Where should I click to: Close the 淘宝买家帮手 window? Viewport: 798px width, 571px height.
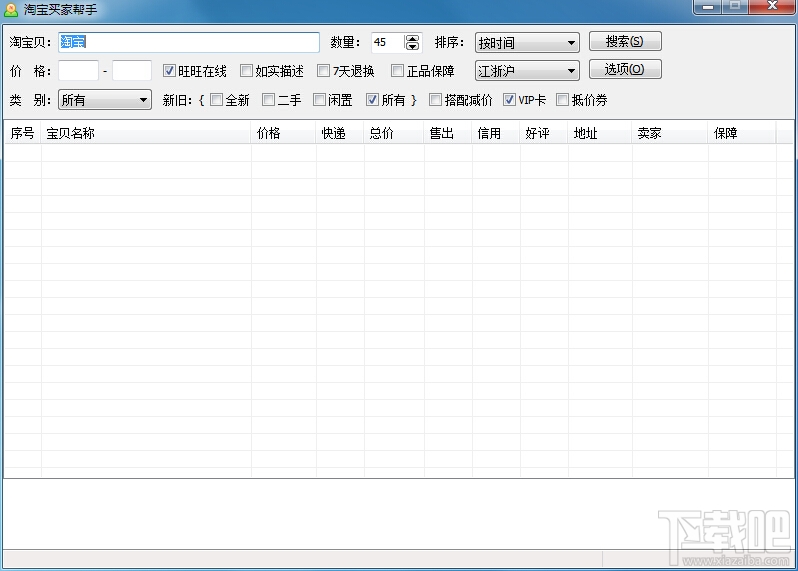(772, 7)
